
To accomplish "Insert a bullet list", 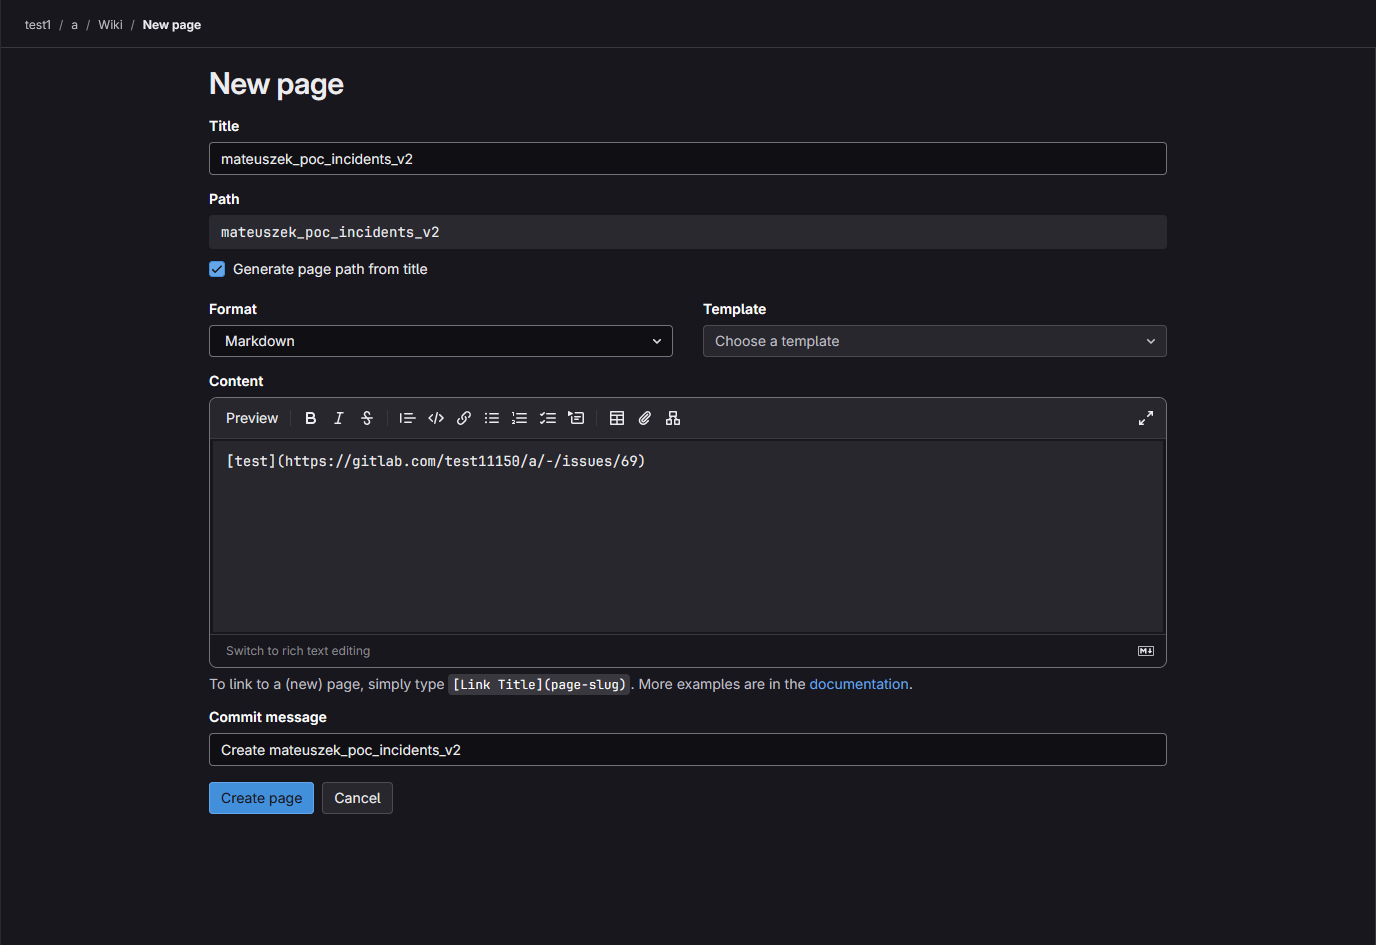I will (492, 418).
